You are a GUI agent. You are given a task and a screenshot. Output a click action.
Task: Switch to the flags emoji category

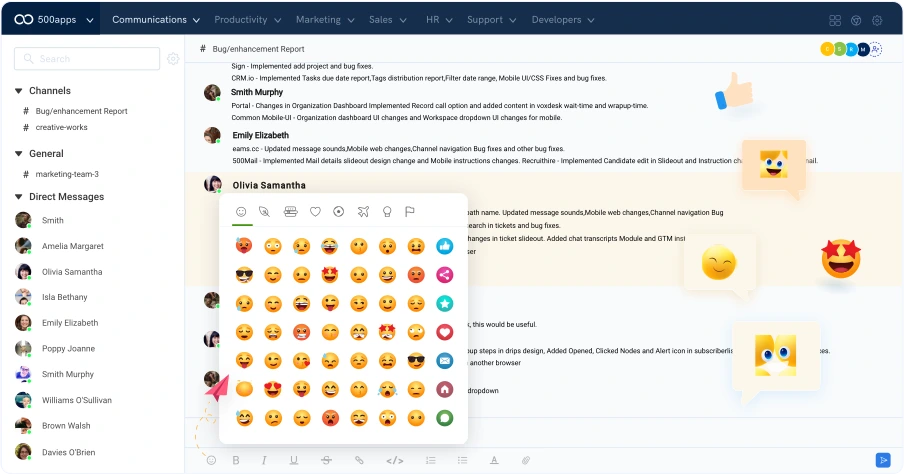[410, 212]
